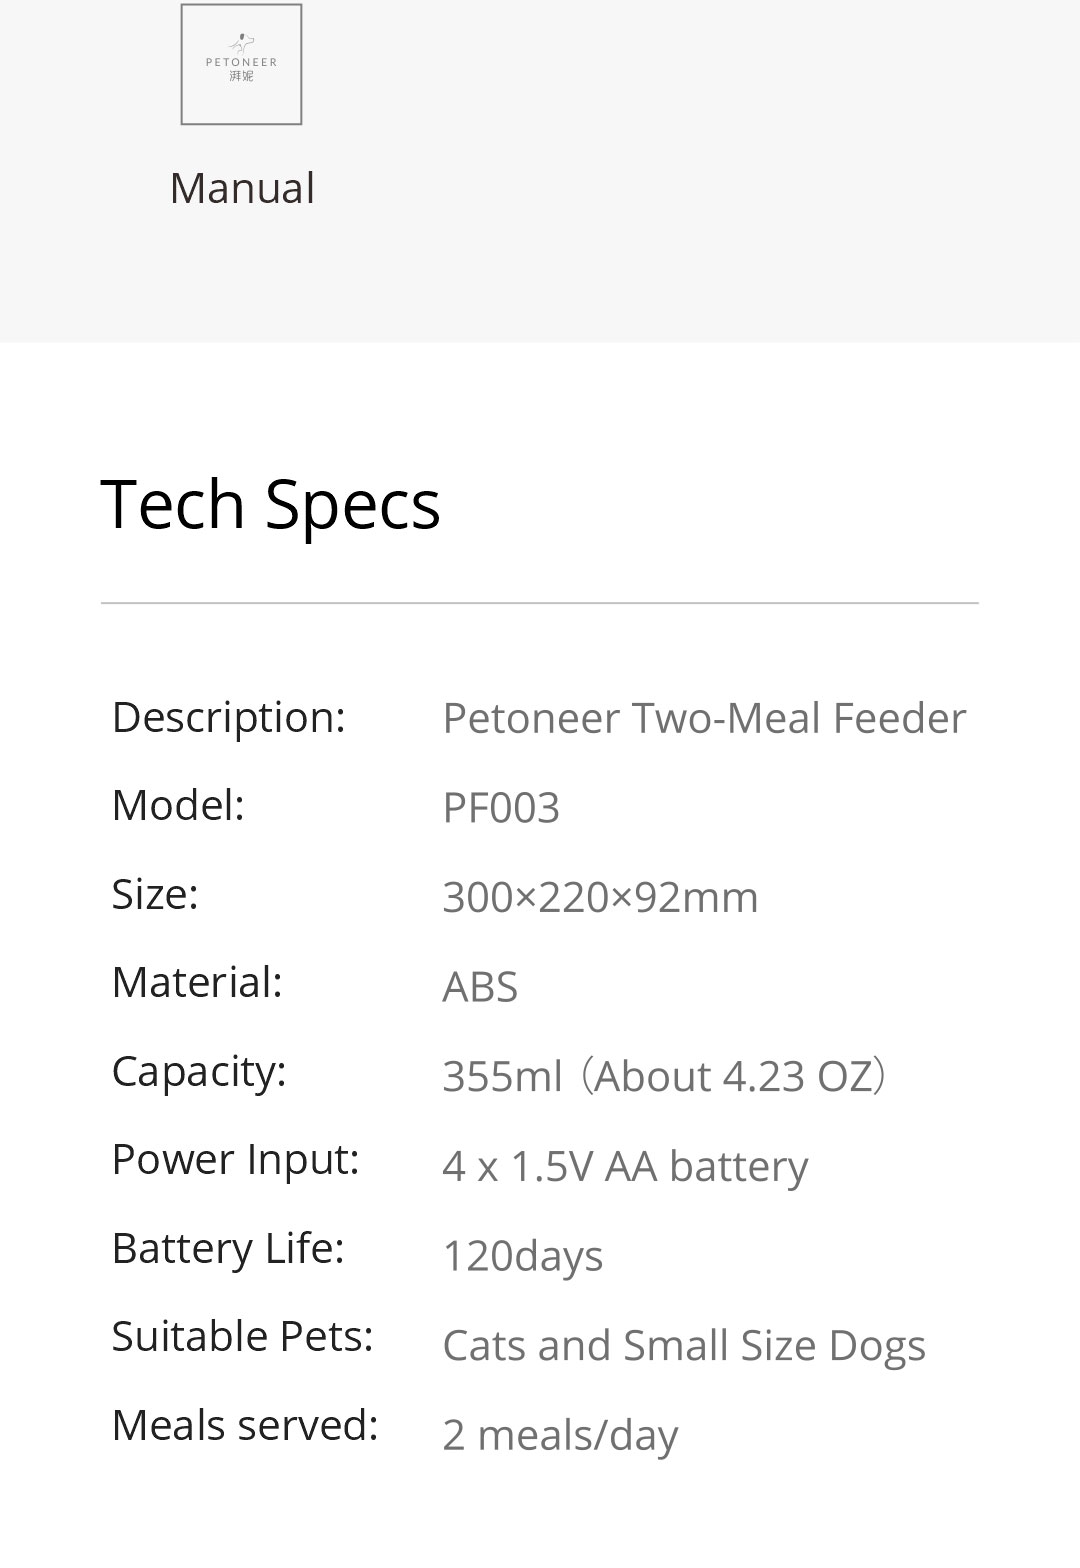
Task: Click the Power Input label
Action: coord(235,1159)
